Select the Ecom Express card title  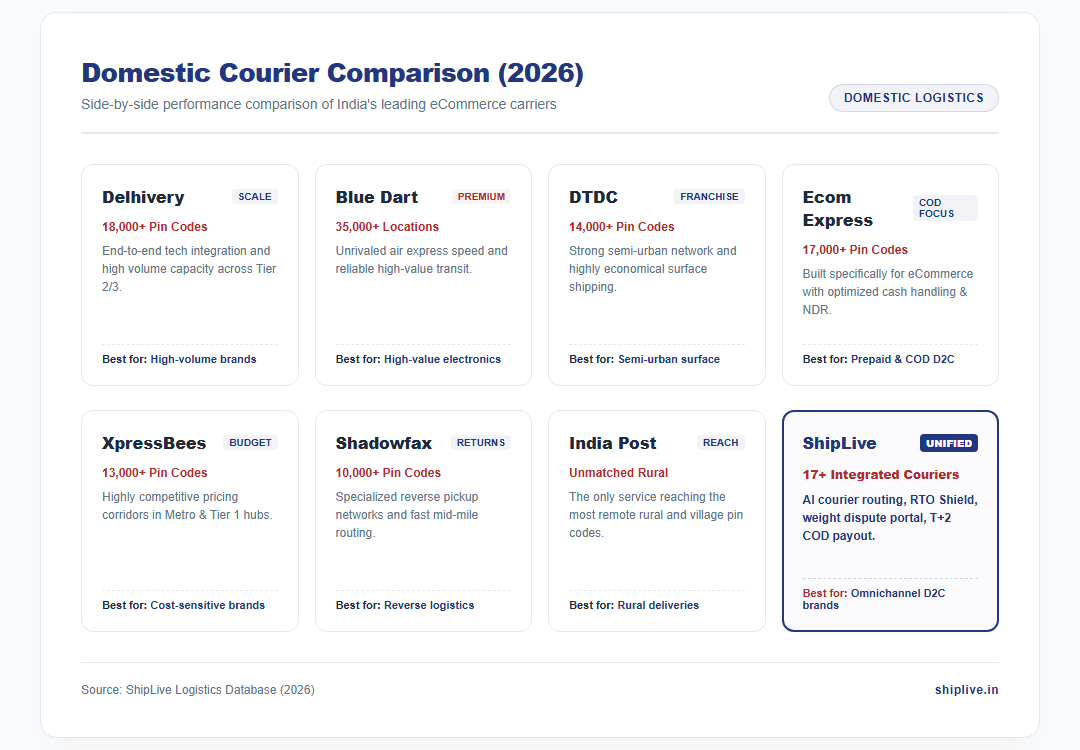(838, 209)
